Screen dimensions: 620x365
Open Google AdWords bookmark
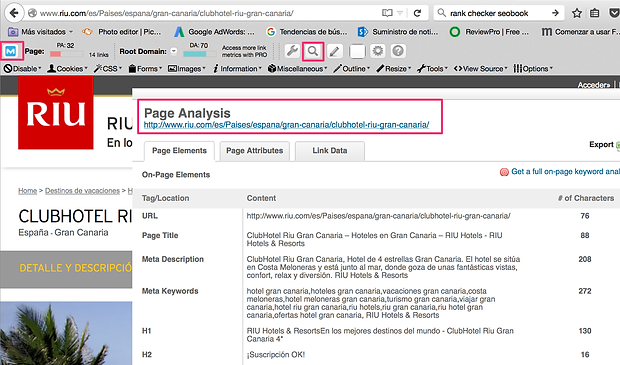(215, 32)
